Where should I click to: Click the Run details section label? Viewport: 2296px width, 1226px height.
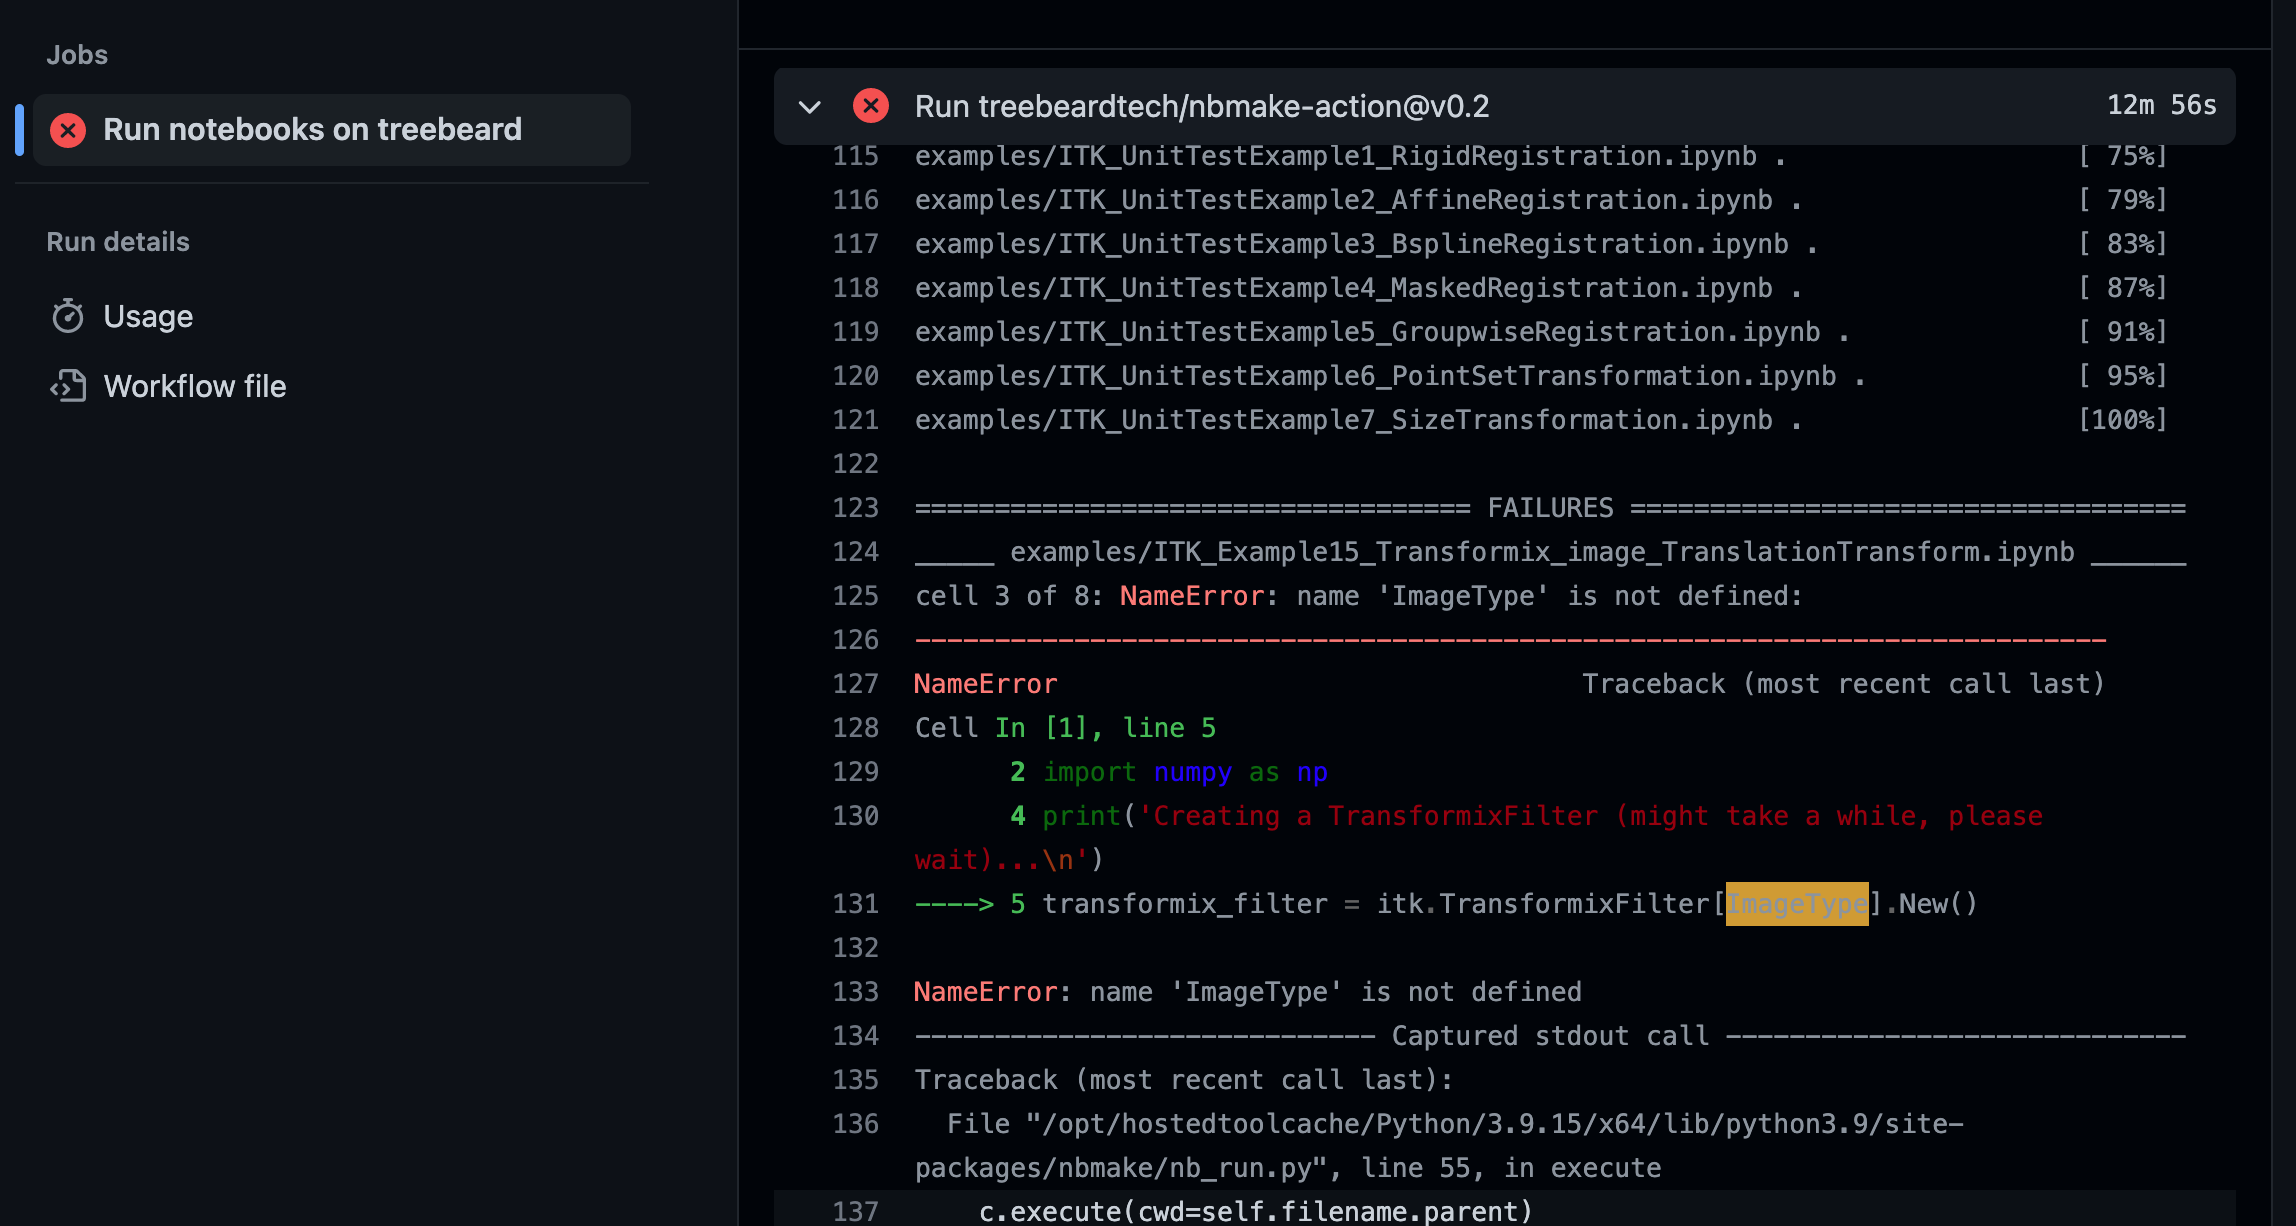coord(120,240)
